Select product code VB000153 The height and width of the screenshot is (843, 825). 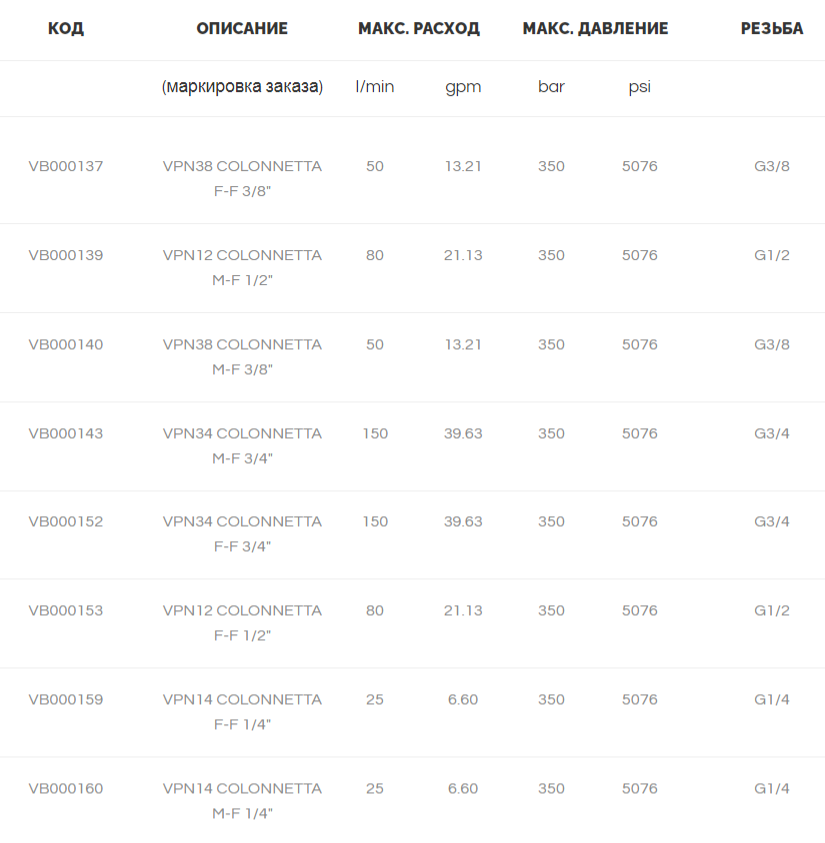coord(66,611)
